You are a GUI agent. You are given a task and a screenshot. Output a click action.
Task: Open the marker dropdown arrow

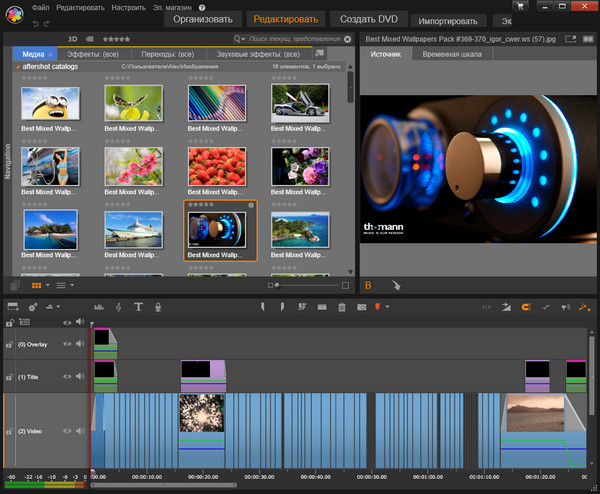click(387, 306)
